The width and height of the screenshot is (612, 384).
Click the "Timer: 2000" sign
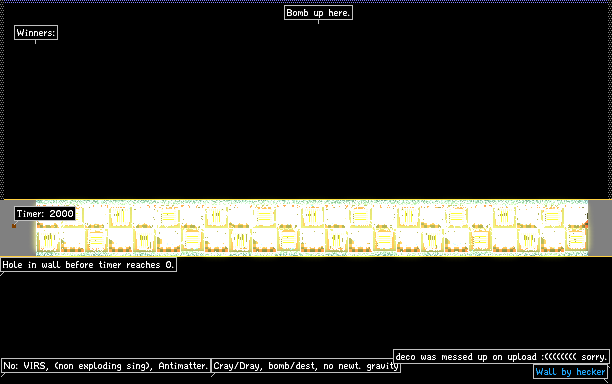[45, 213]
